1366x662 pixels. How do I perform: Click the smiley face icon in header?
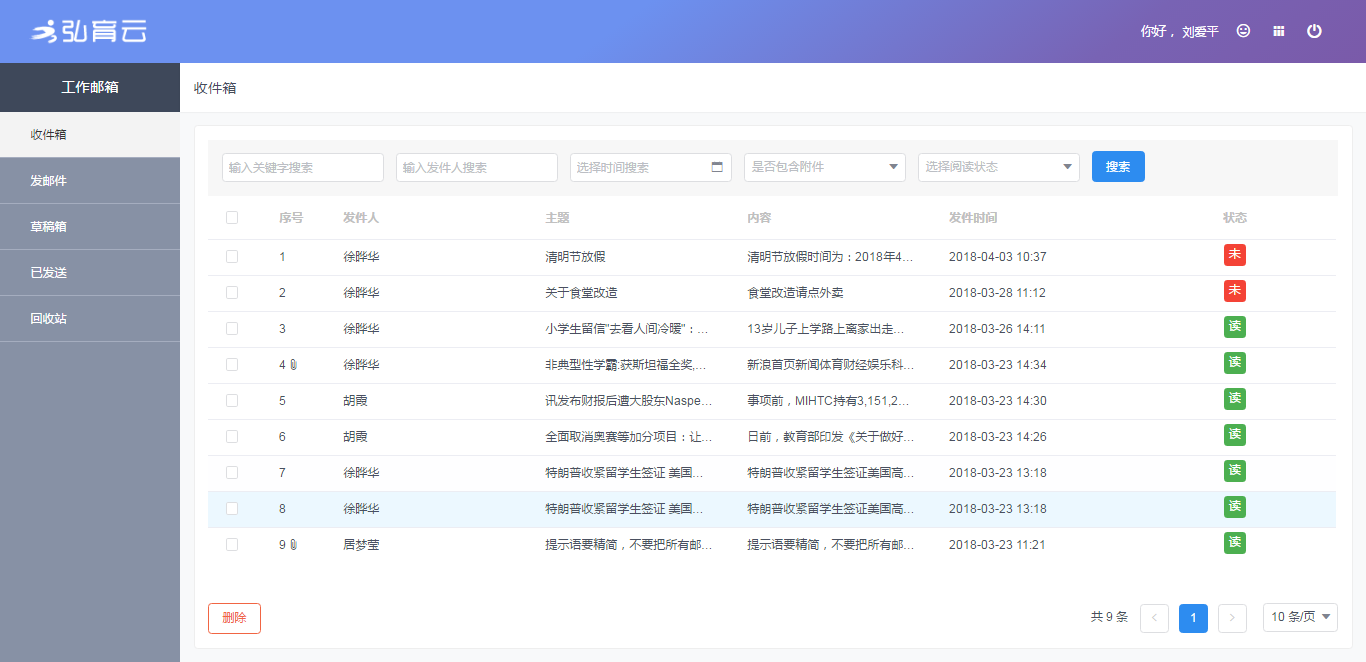1243,31
